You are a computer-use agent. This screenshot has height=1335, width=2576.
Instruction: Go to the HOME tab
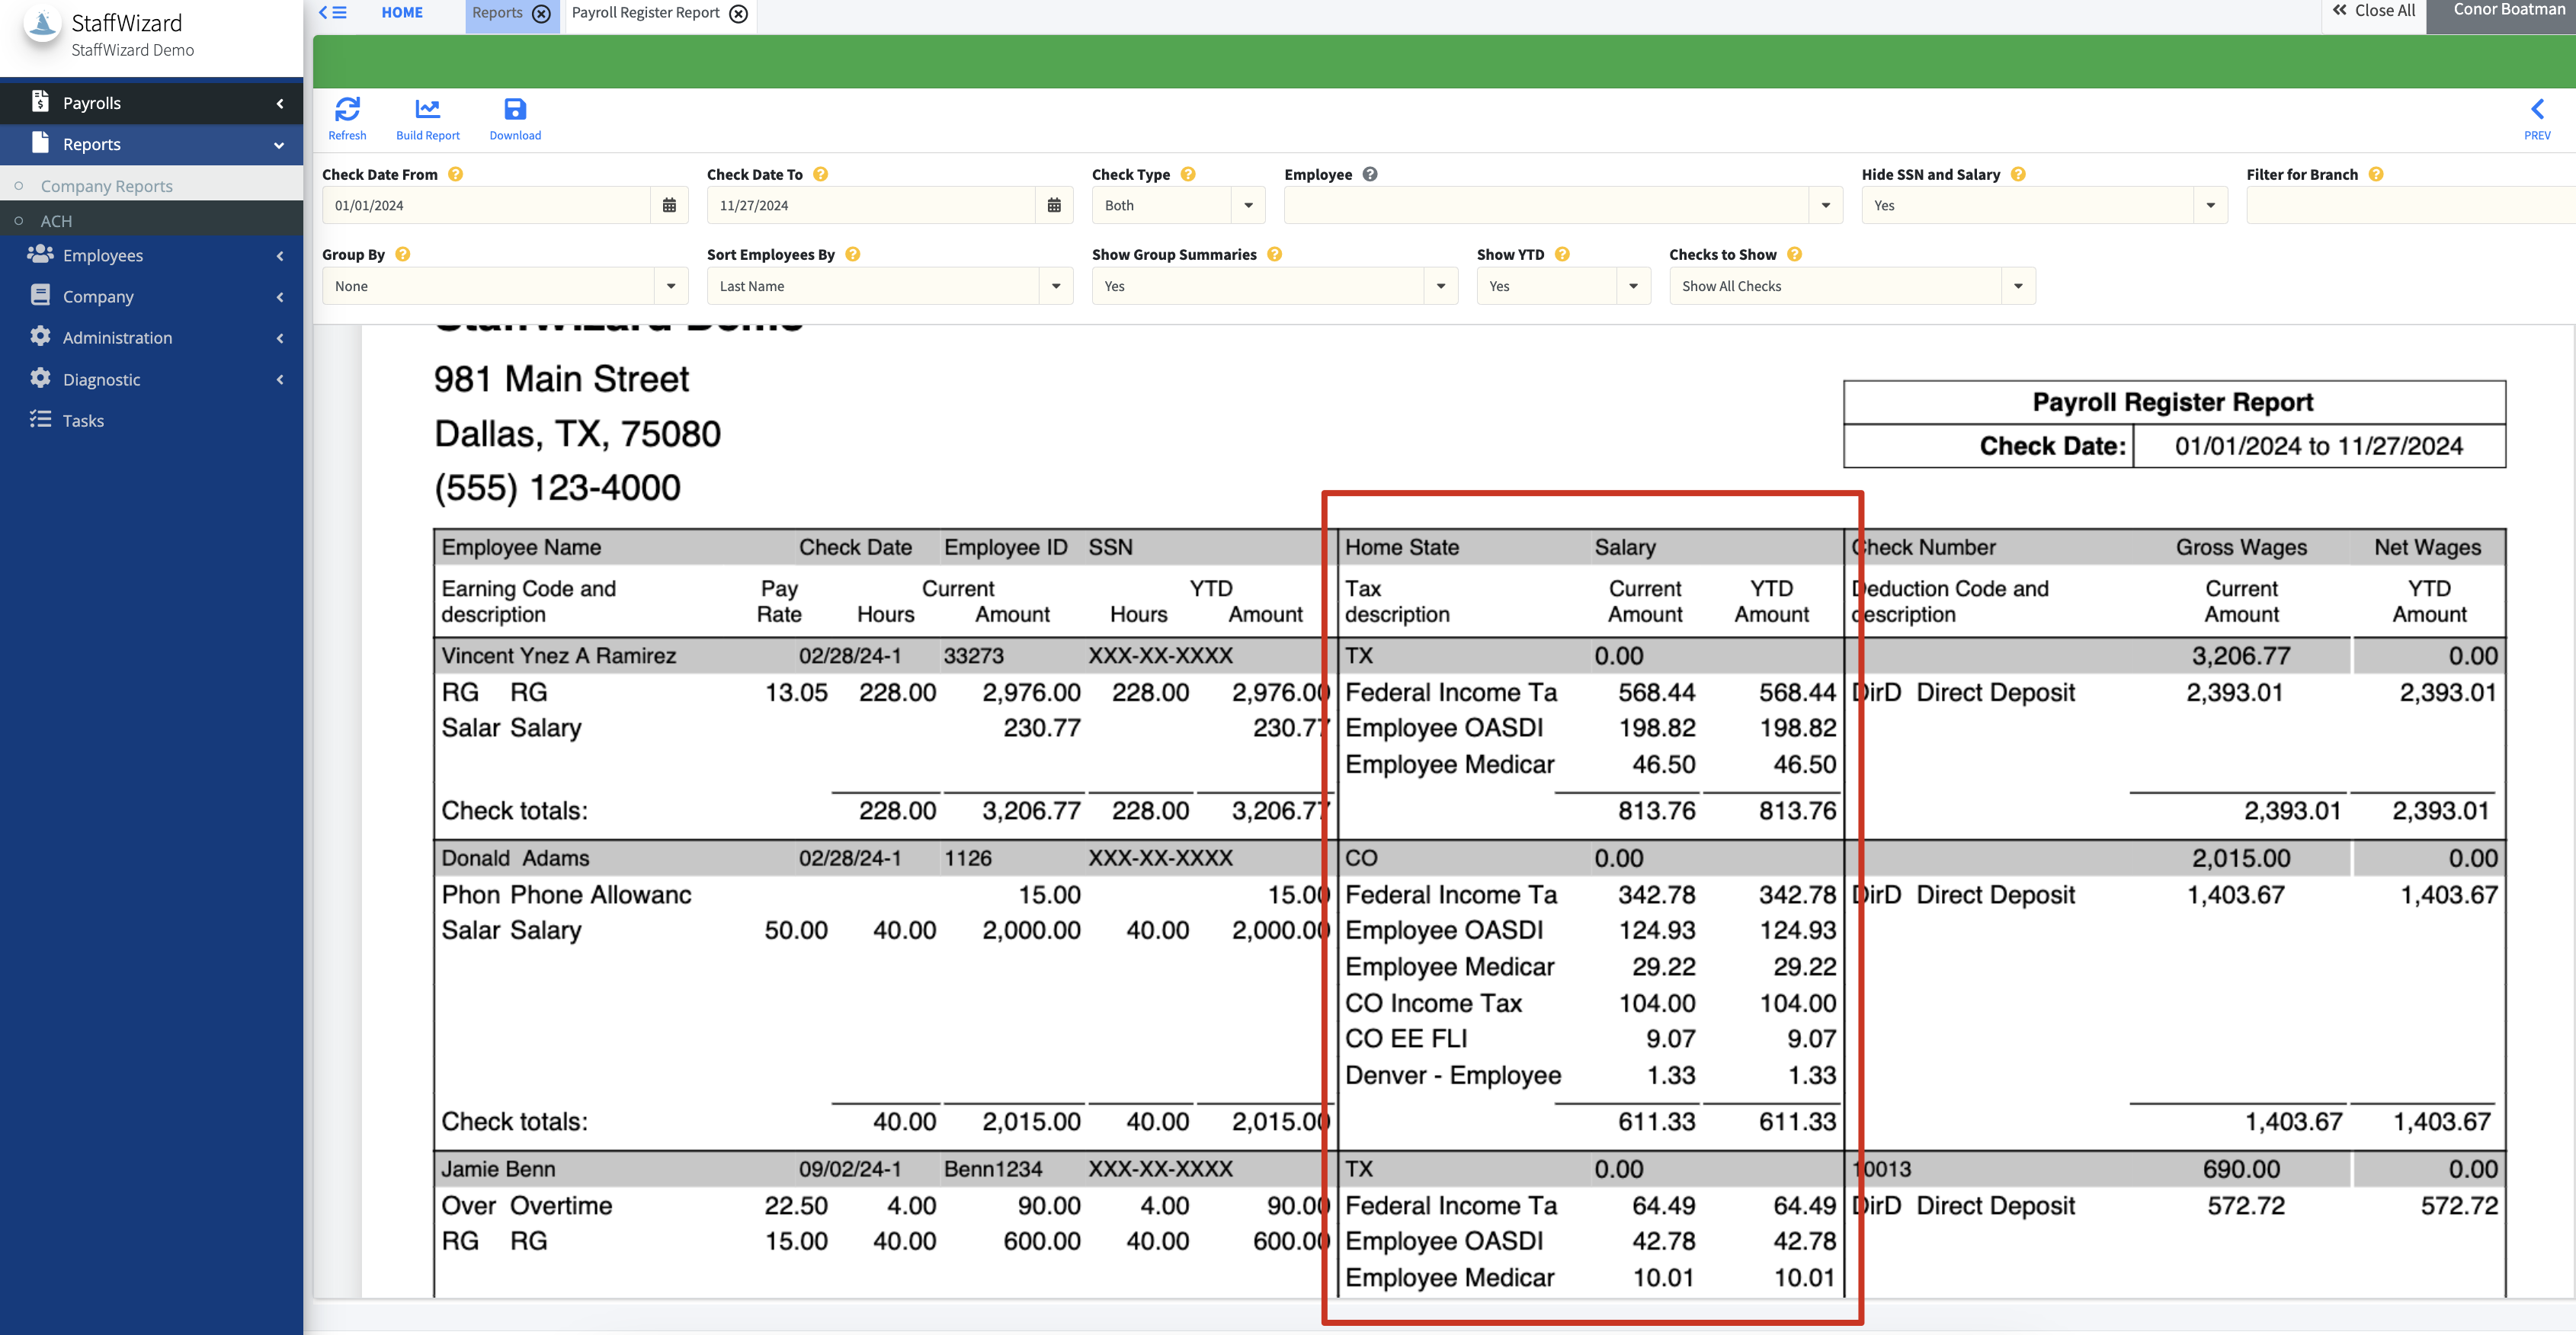[x=402, y=13]
